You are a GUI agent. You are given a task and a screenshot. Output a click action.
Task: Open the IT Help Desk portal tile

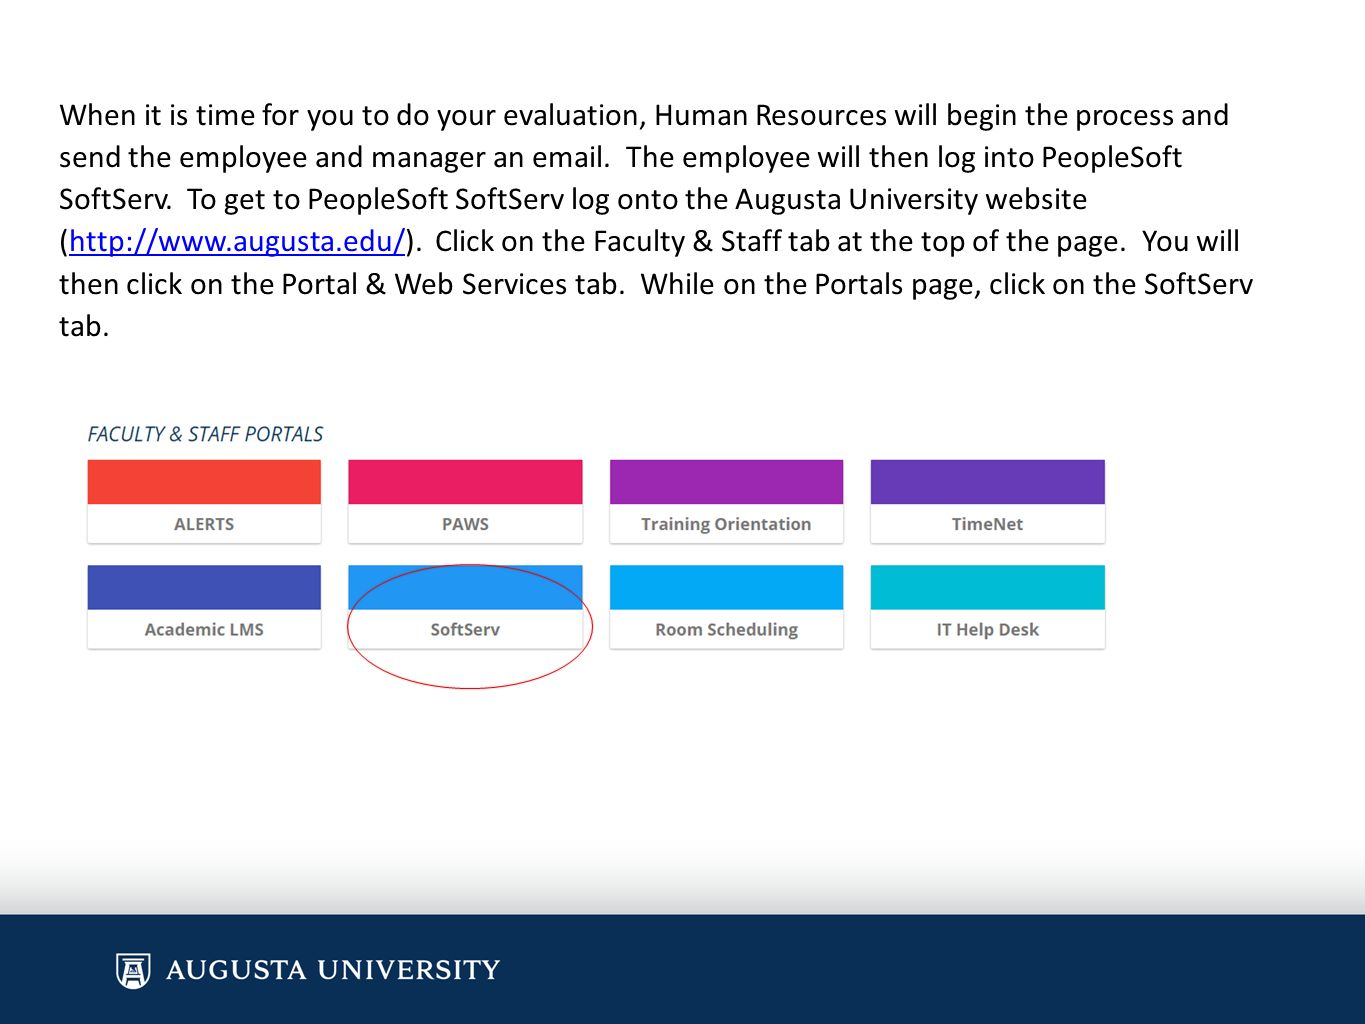987,607
